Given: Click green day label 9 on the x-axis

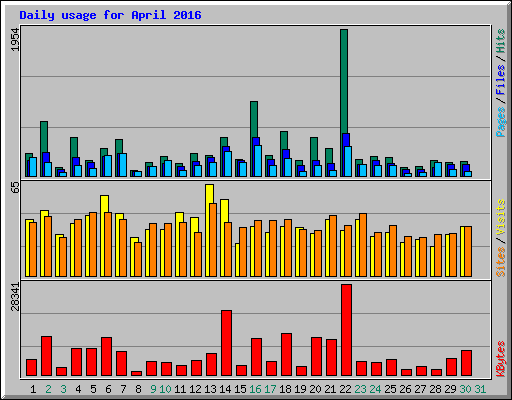Looking at the screenshot, I should pos(153,389).
